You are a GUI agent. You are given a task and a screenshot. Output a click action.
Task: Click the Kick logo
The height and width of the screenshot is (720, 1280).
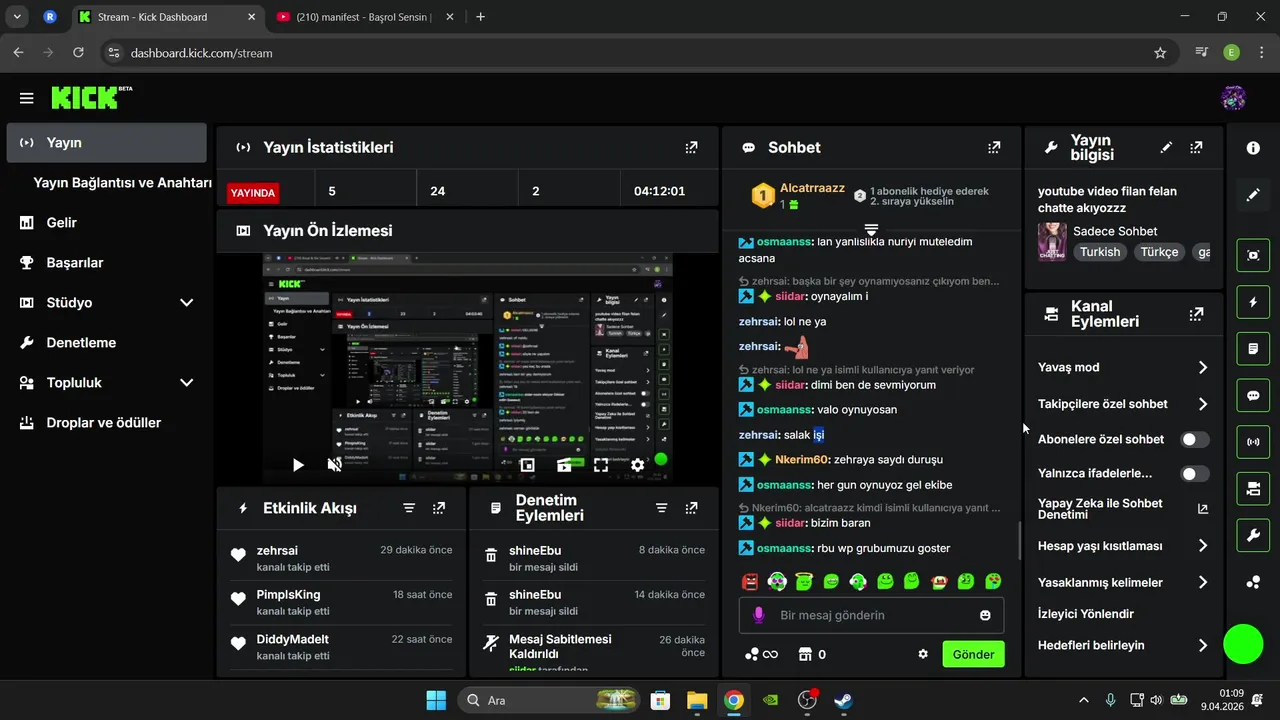pyautogui.click(x=91, y=97)
